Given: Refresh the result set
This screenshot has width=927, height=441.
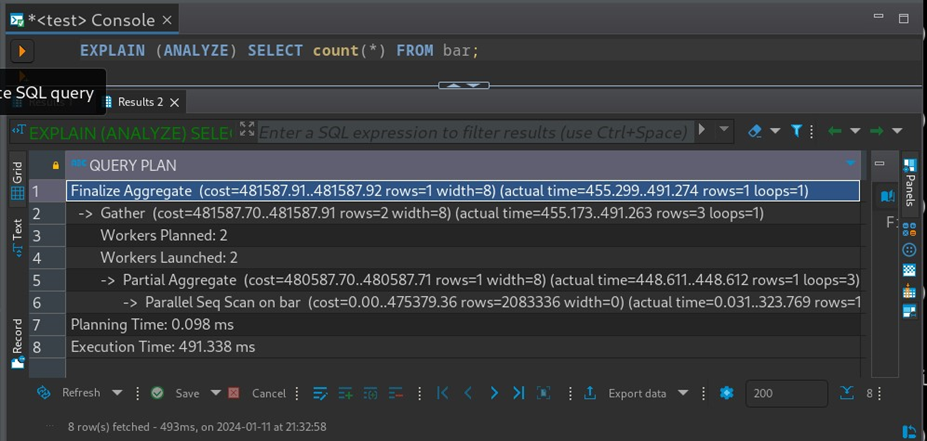Looking at the screenshot, I should [68, 393].
